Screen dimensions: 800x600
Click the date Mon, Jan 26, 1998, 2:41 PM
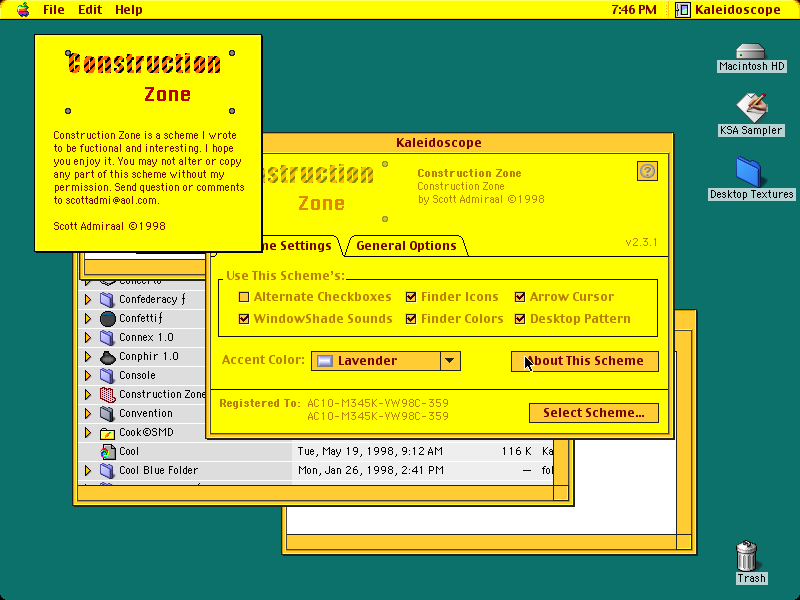point(370,470)
